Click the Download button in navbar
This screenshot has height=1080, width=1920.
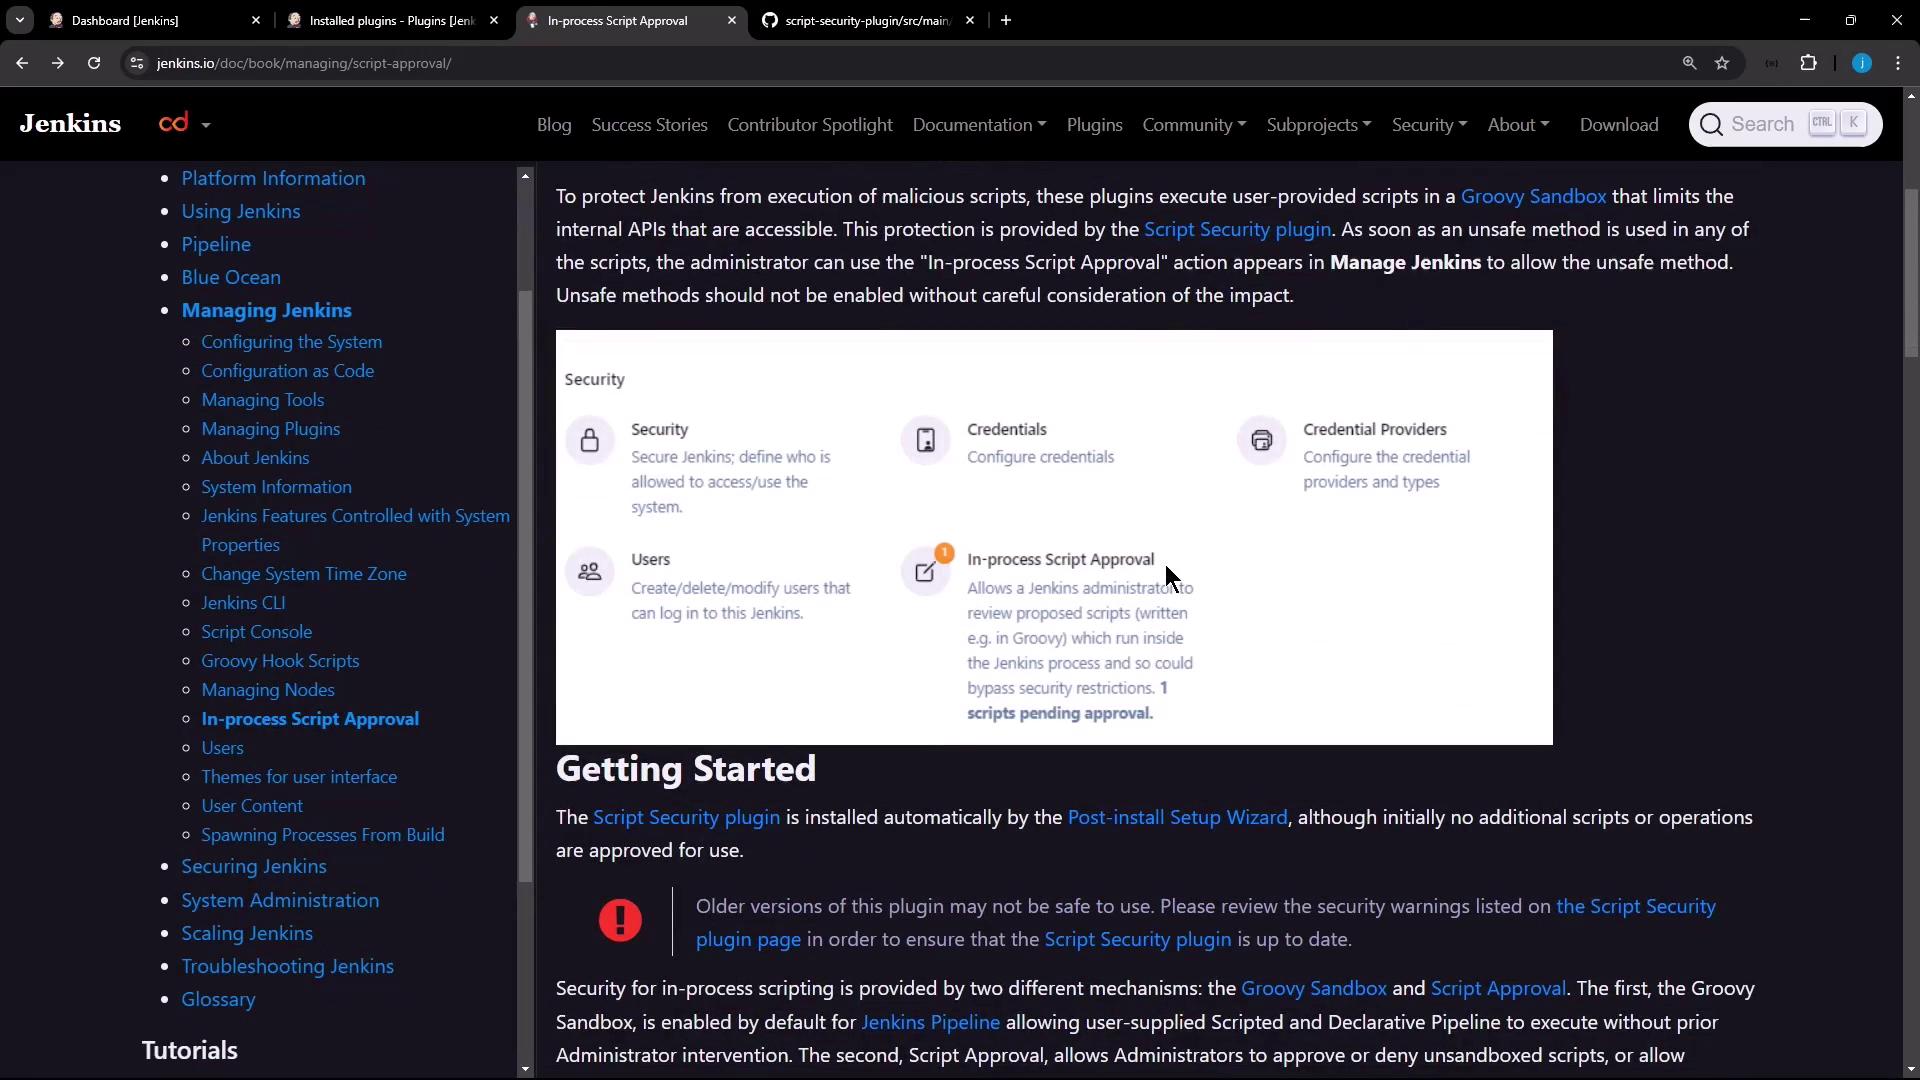click(x=1618, y=125)
